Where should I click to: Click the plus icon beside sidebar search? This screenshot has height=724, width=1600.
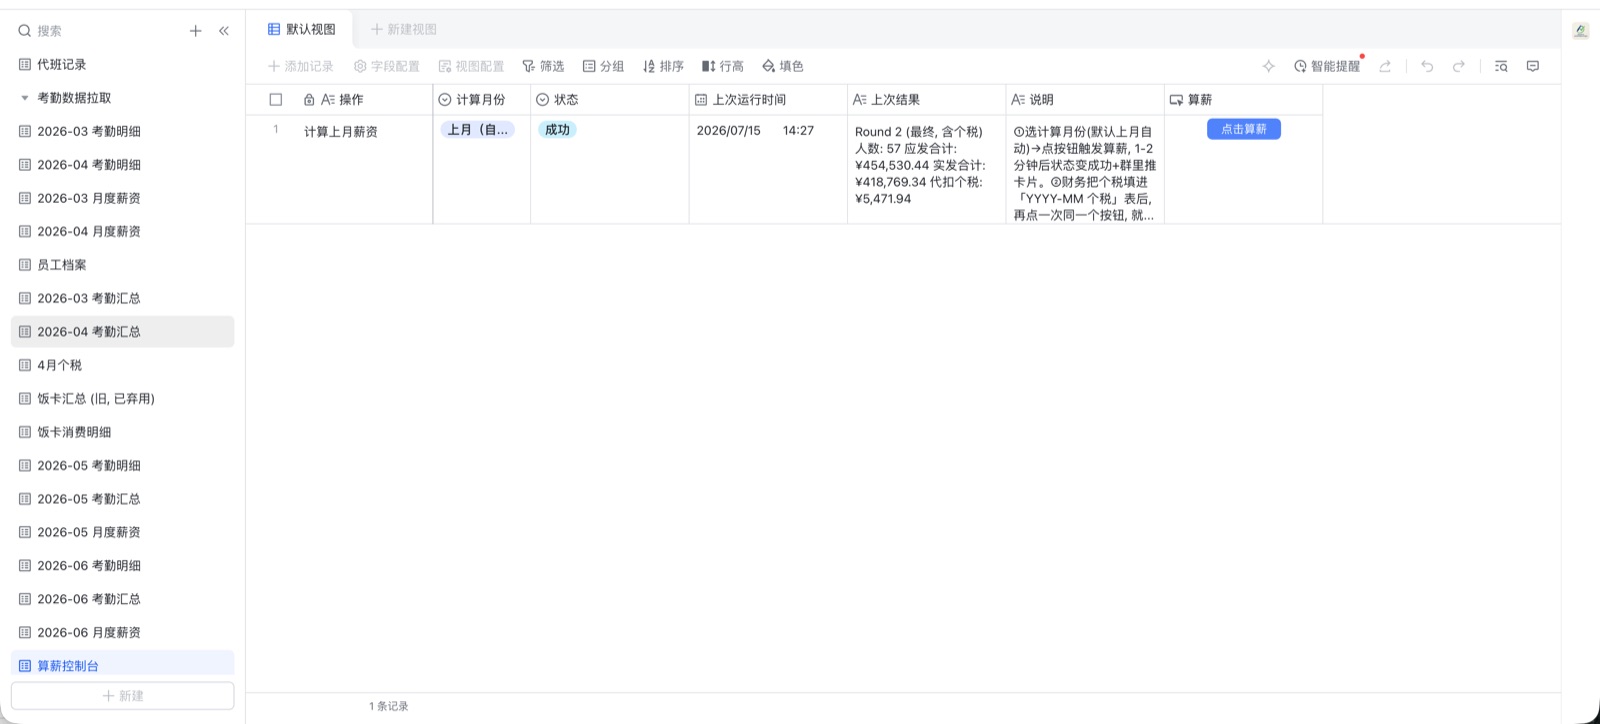pos(196,31)
